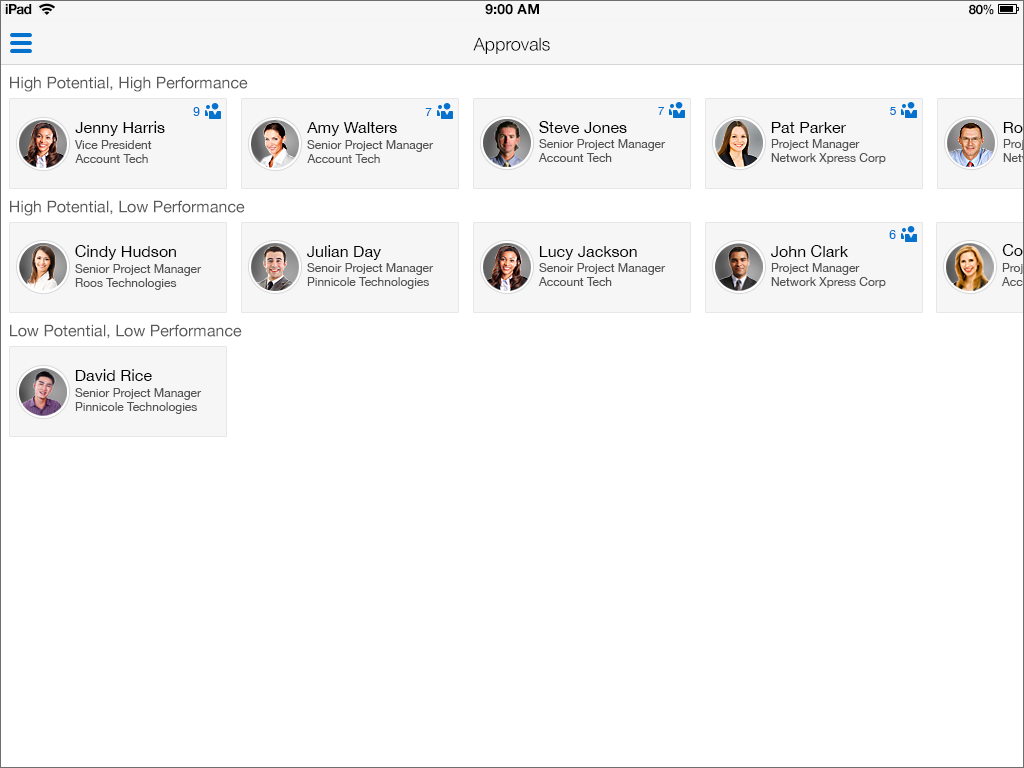Click John Clark's Project Manager title
Viewport: 1024px width, 768px height.
[x=814, y=268]
